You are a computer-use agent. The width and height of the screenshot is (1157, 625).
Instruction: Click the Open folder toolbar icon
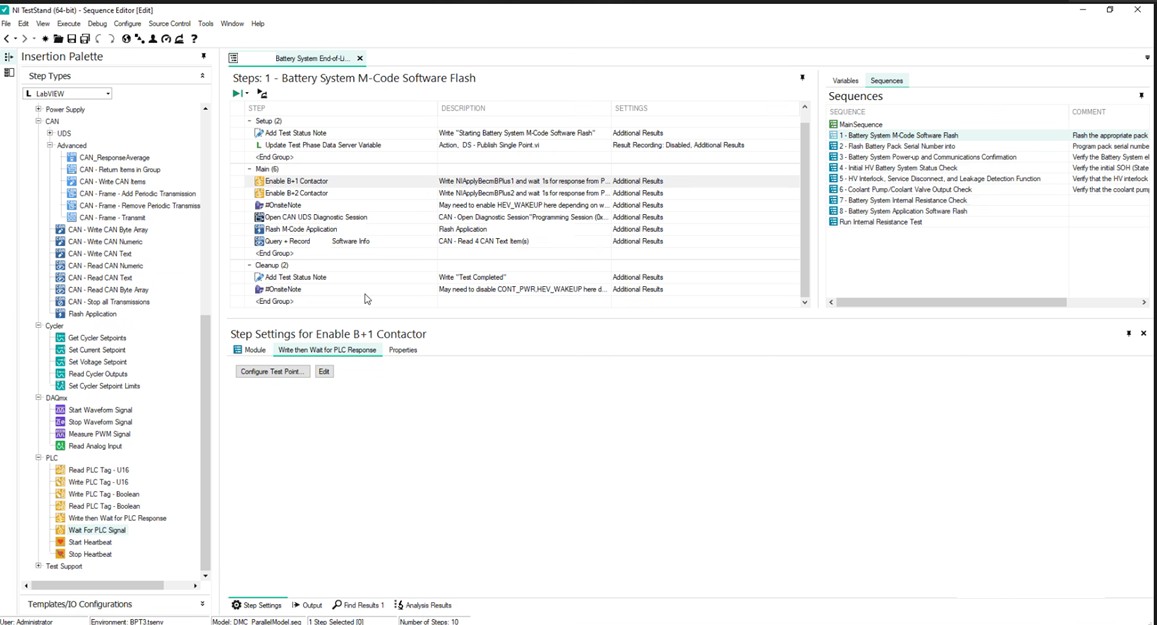pos(58,38)
